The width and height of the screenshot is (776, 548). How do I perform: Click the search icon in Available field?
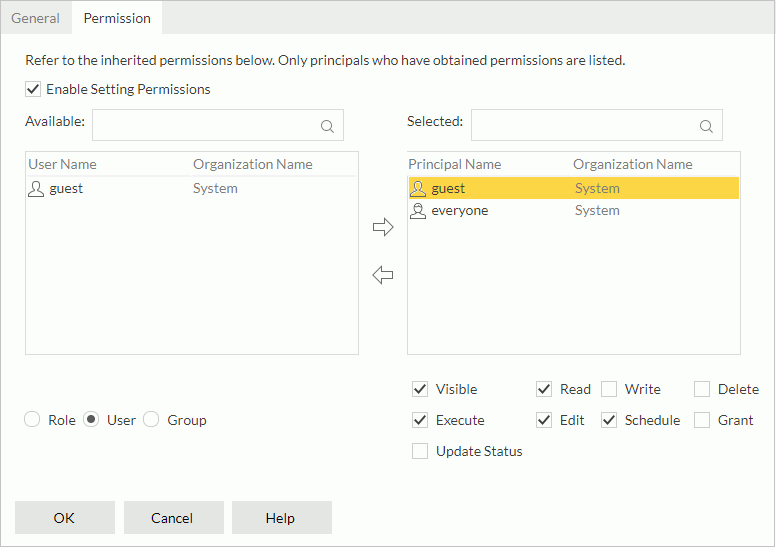click(x=327, y=126)
